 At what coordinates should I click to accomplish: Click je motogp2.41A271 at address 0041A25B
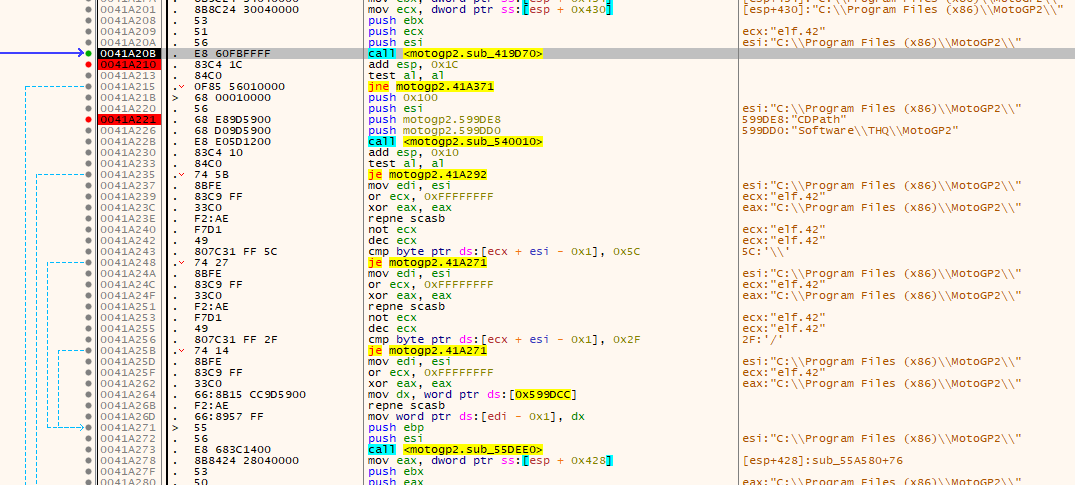tap(428, 350)
